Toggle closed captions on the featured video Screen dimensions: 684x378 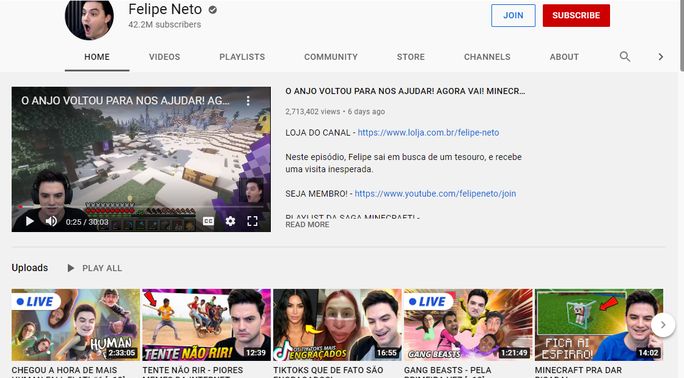coord(209,221)
